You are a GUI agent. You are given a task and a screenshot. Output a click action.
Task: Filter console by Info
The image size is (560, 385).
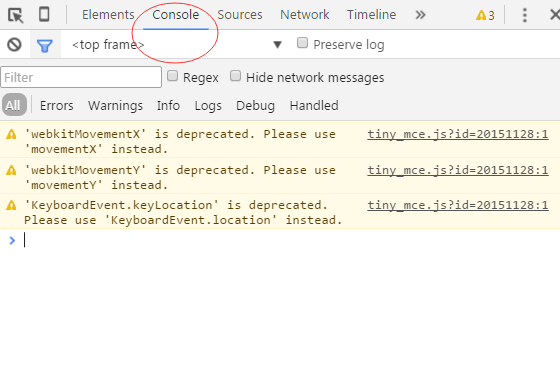pyautogui.click(x=168, y=106)
